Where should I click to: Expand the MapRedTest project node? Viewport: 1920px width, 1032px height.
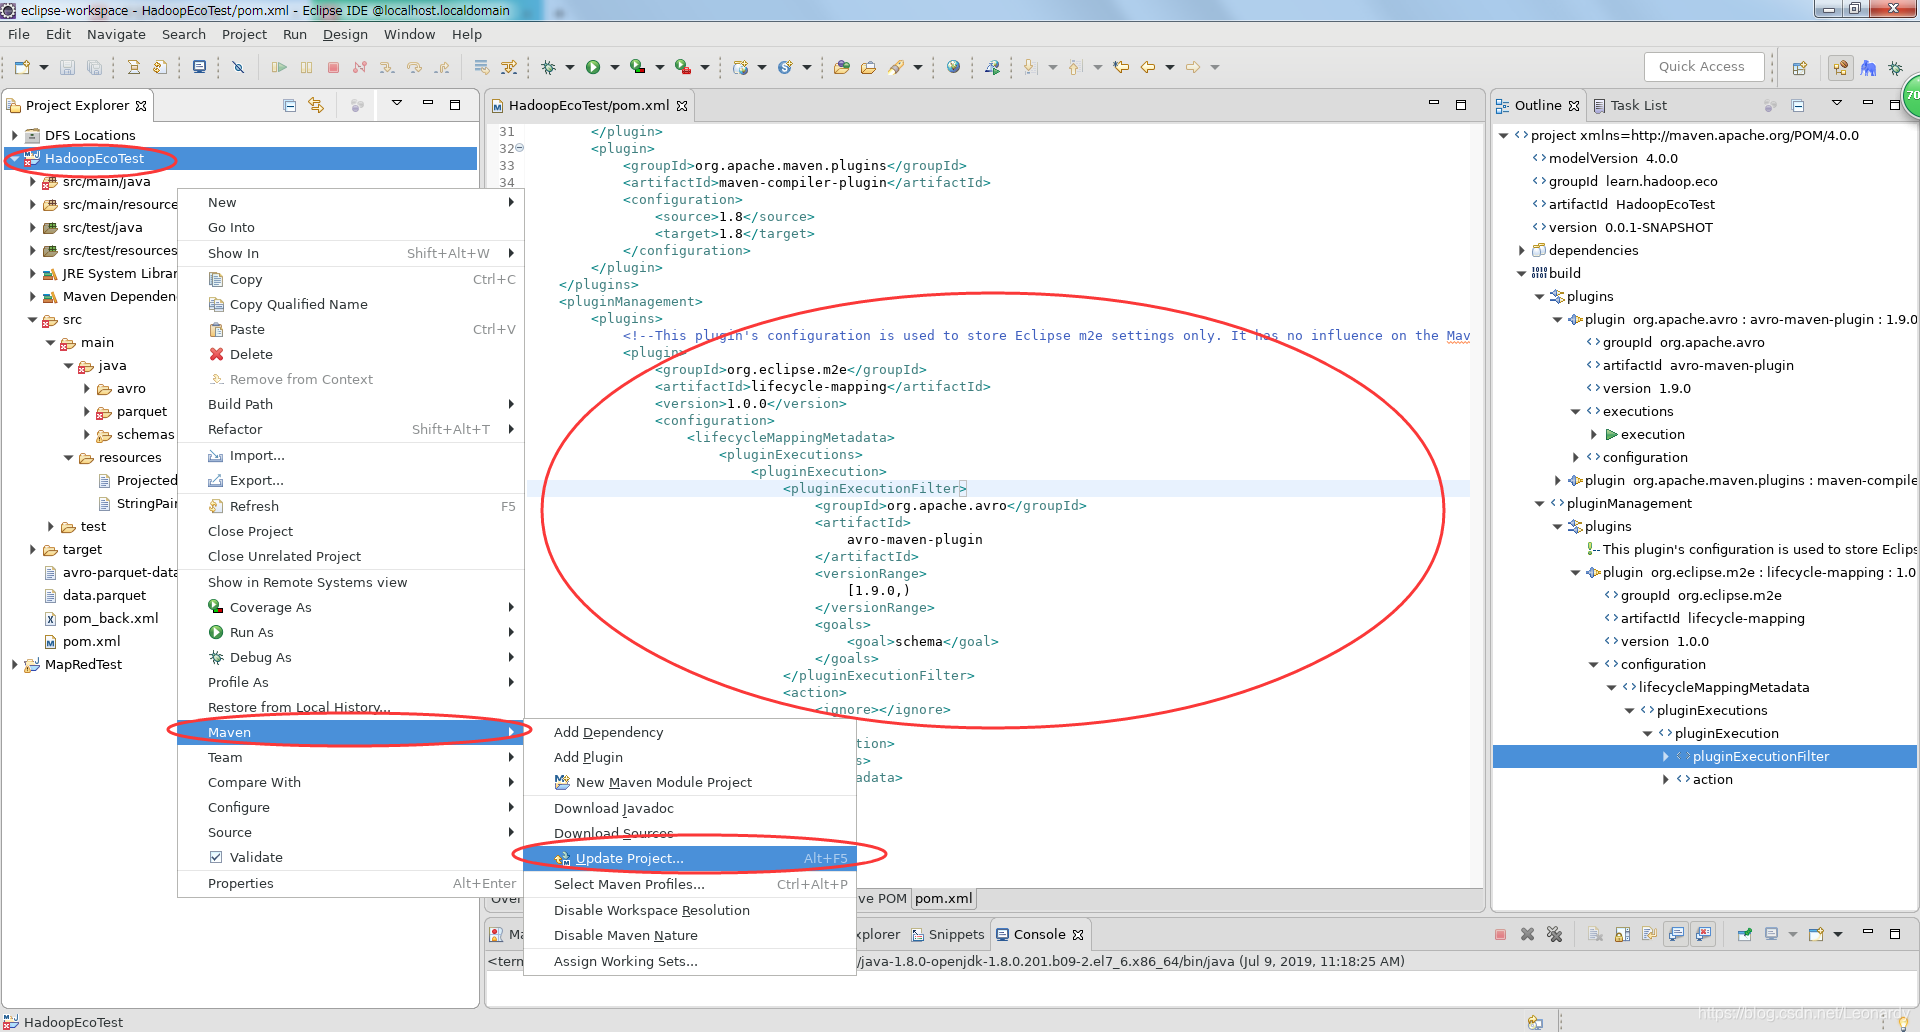(15, 664)
